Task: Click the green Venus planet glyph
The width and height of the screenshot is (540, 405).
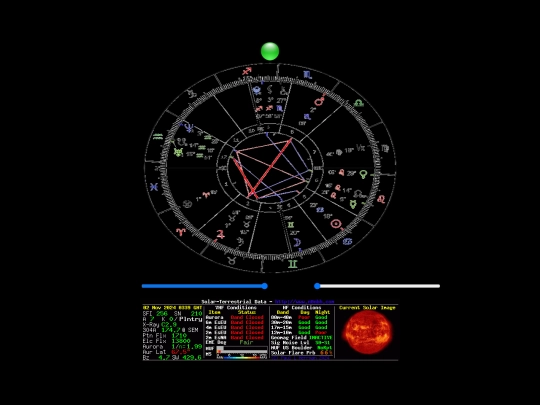Action: (x=363, y=174)
